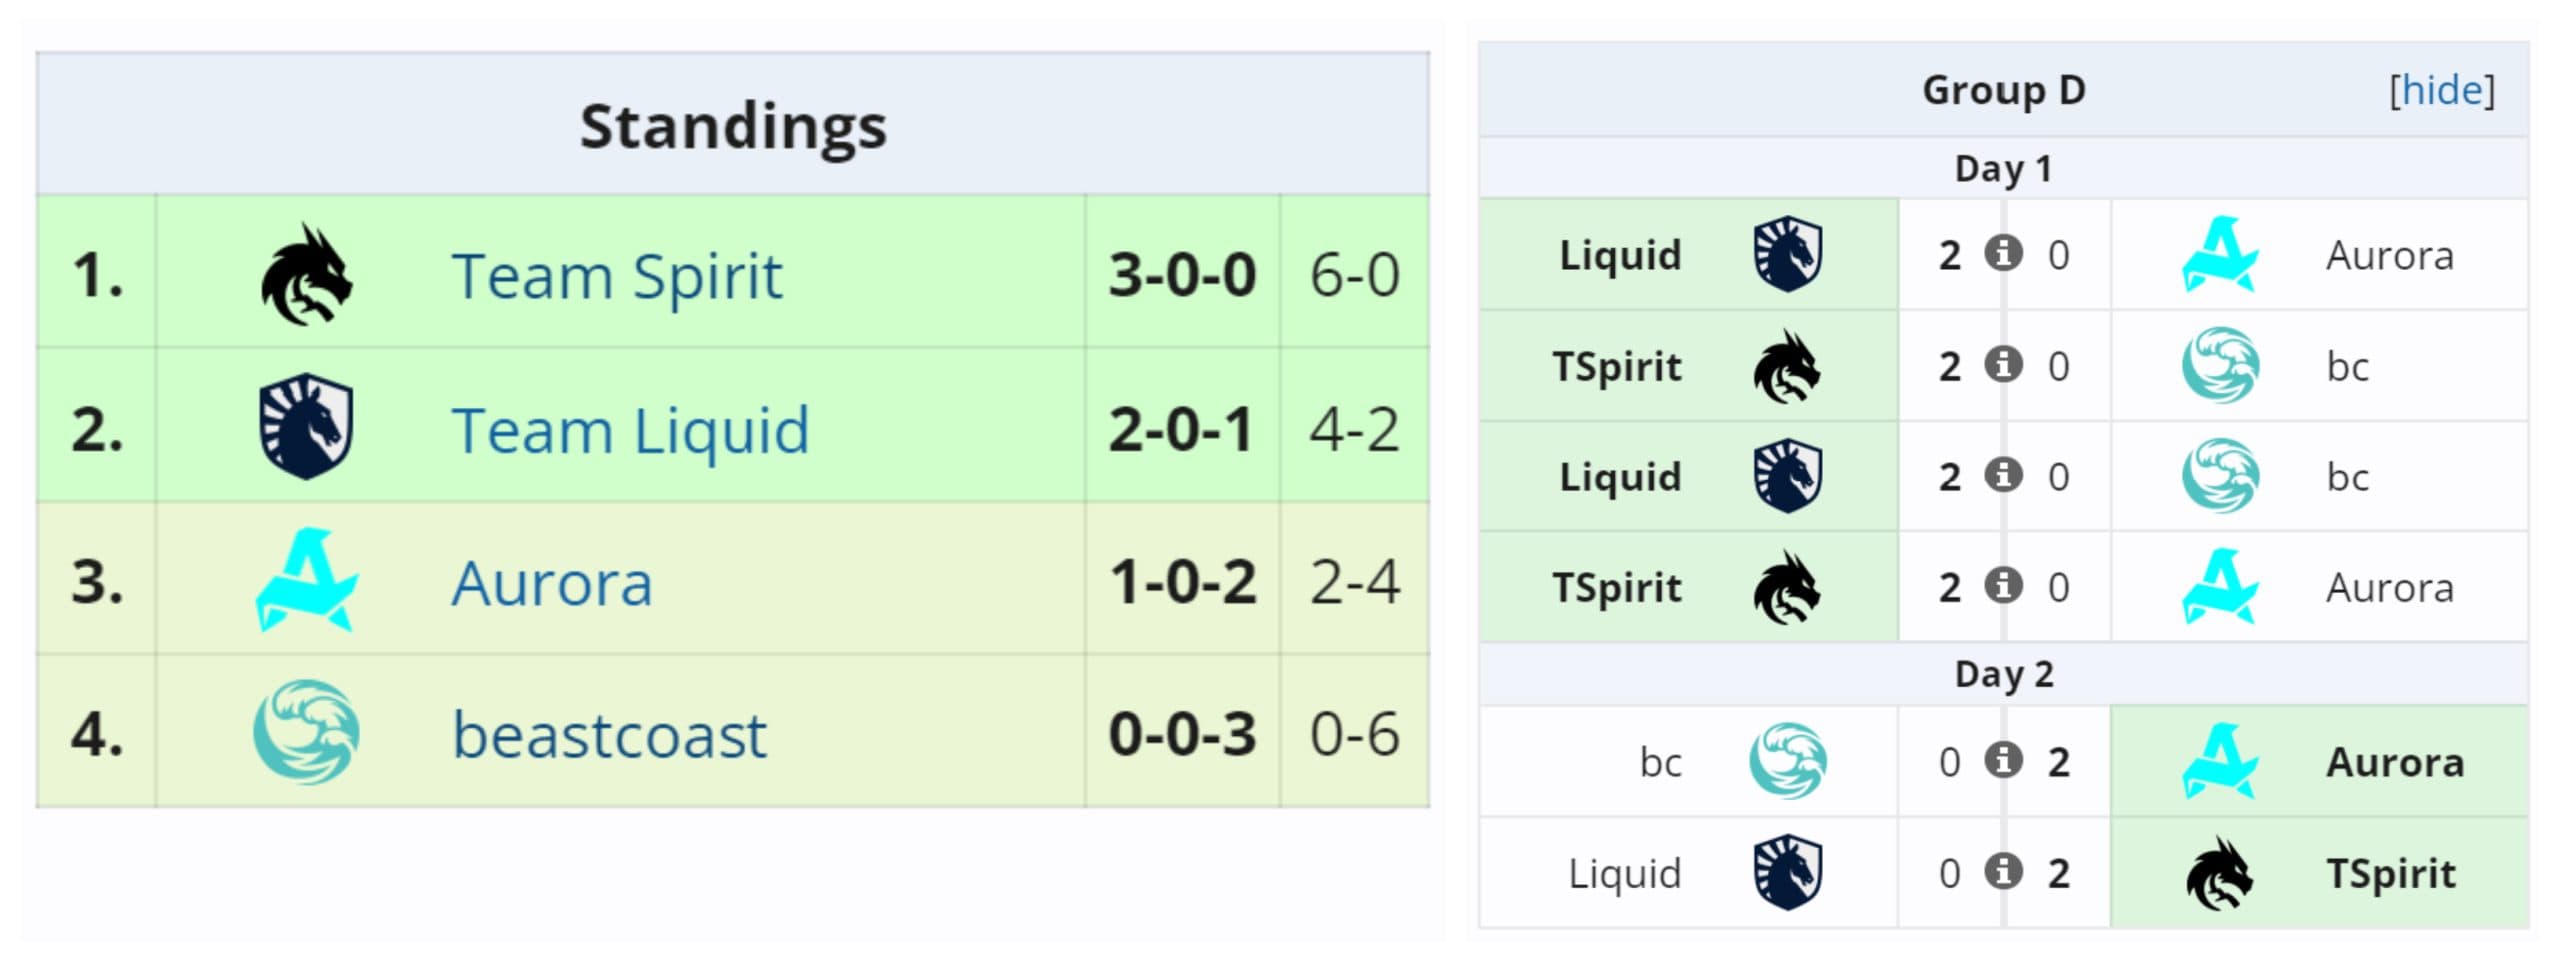Click the Team Spirit dragon logo in standings
The image size is (2560, 961).
pyautogui.click(x=306, y=275)
